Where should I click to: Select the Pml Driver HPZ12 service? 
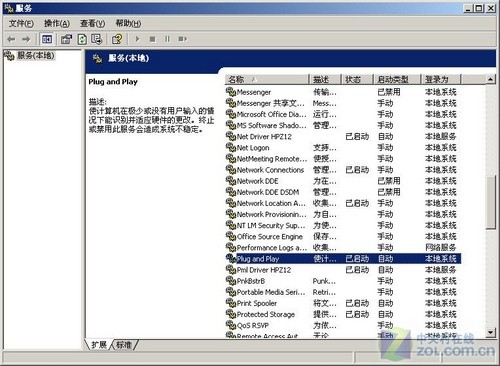coord(264,270)
